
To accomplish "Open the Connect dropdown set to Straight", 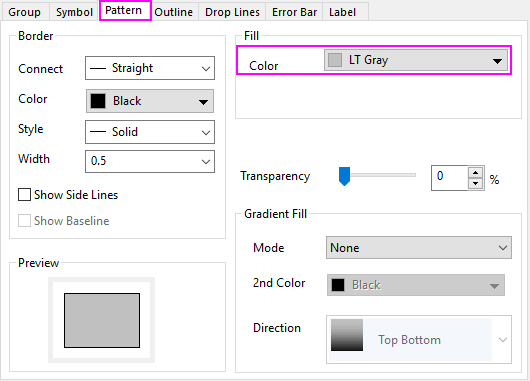I will point(150,68).
